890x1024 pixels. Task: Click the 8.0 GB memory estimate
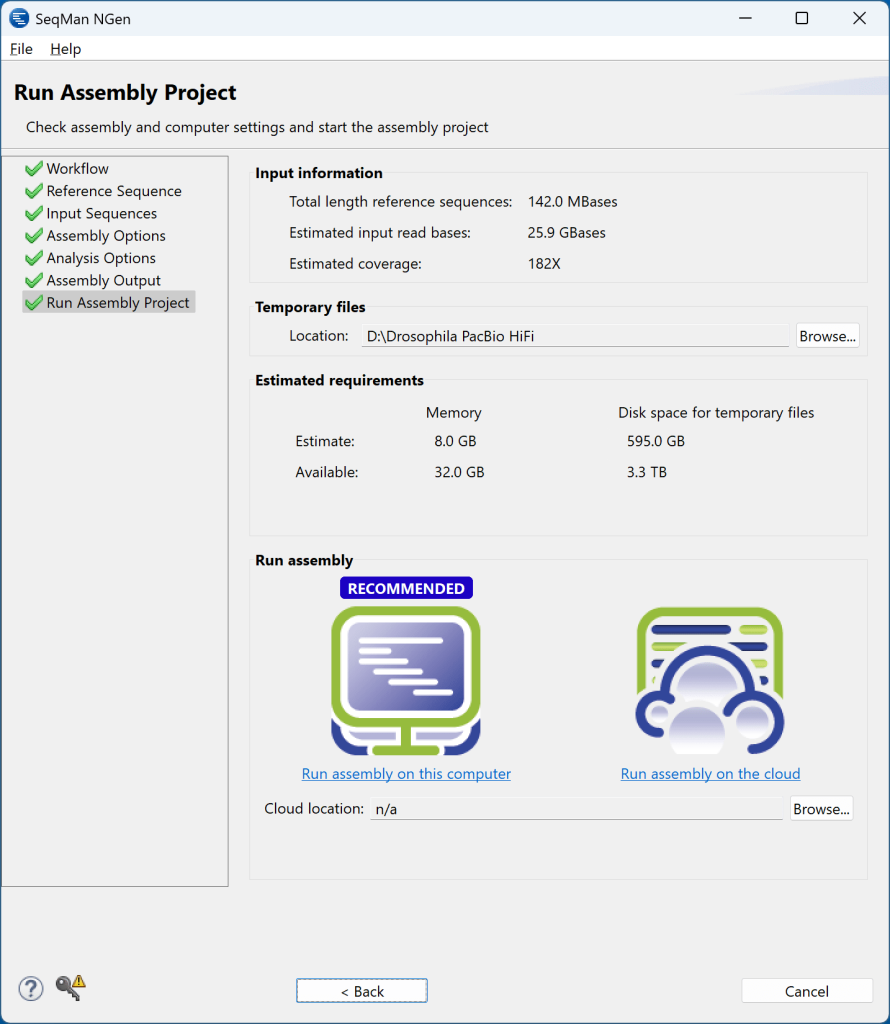point(455,441)
